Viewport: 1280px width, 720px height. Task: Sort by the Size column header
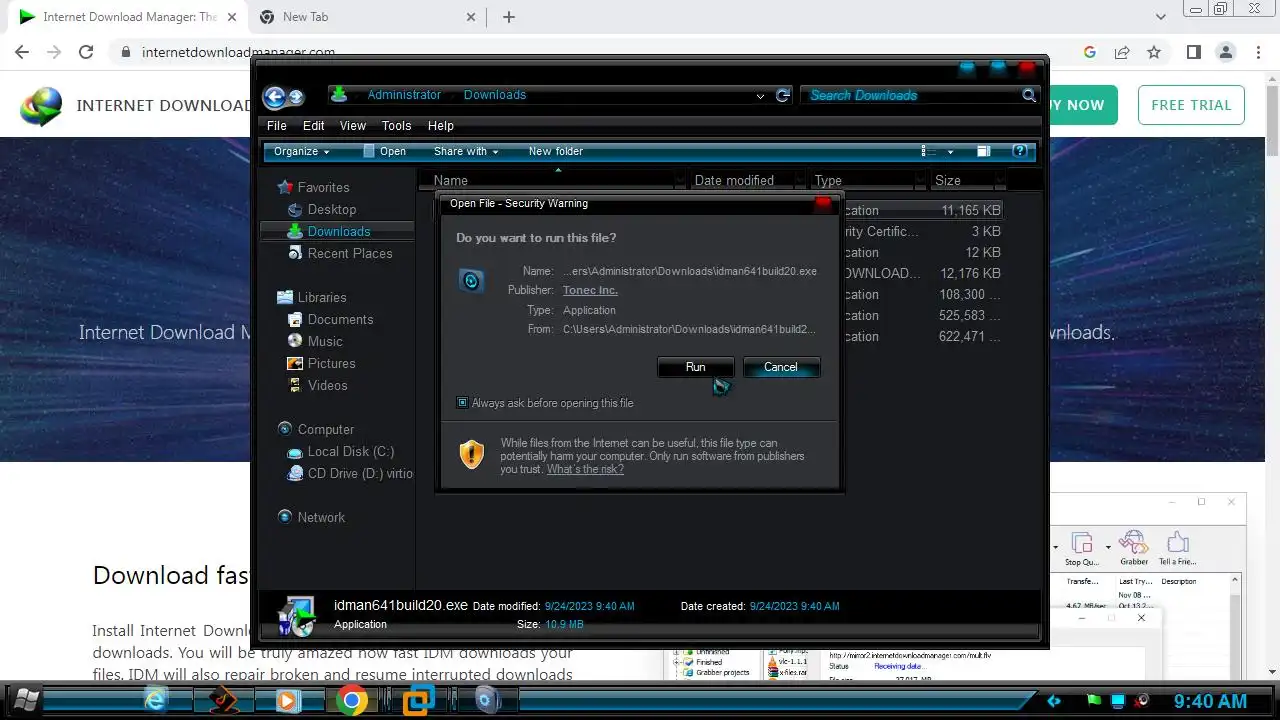point(967,180)
